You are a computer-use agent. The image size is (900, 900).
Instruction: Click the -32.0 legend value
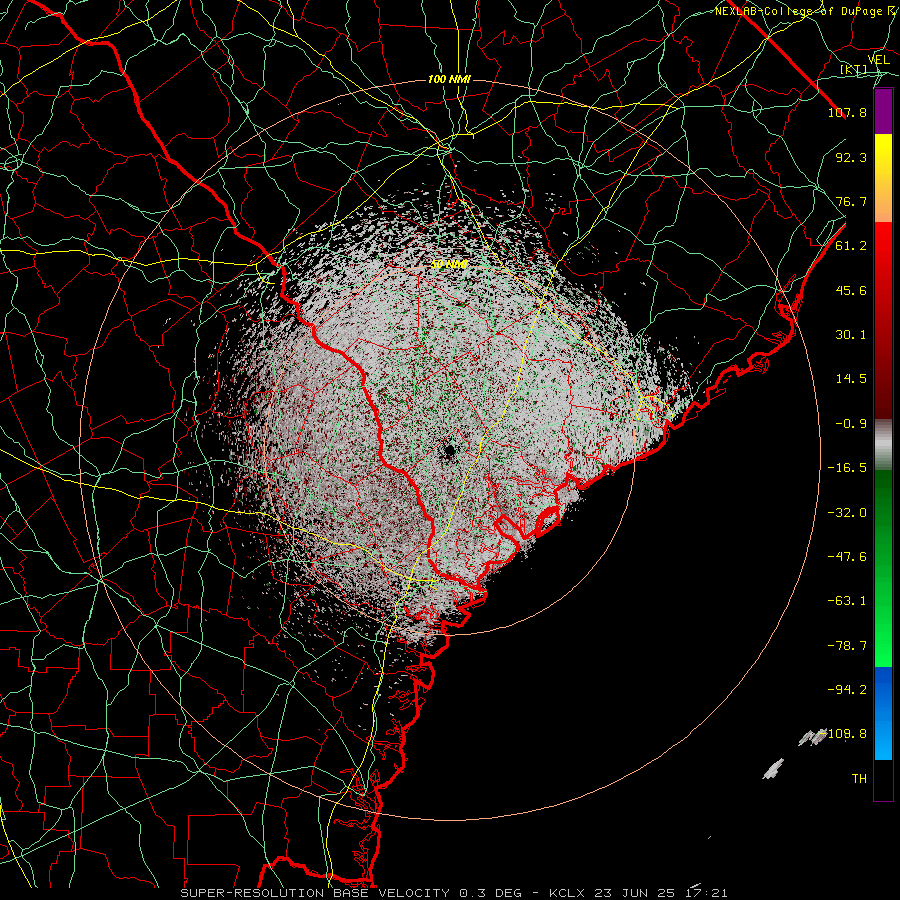coord(847,513)
